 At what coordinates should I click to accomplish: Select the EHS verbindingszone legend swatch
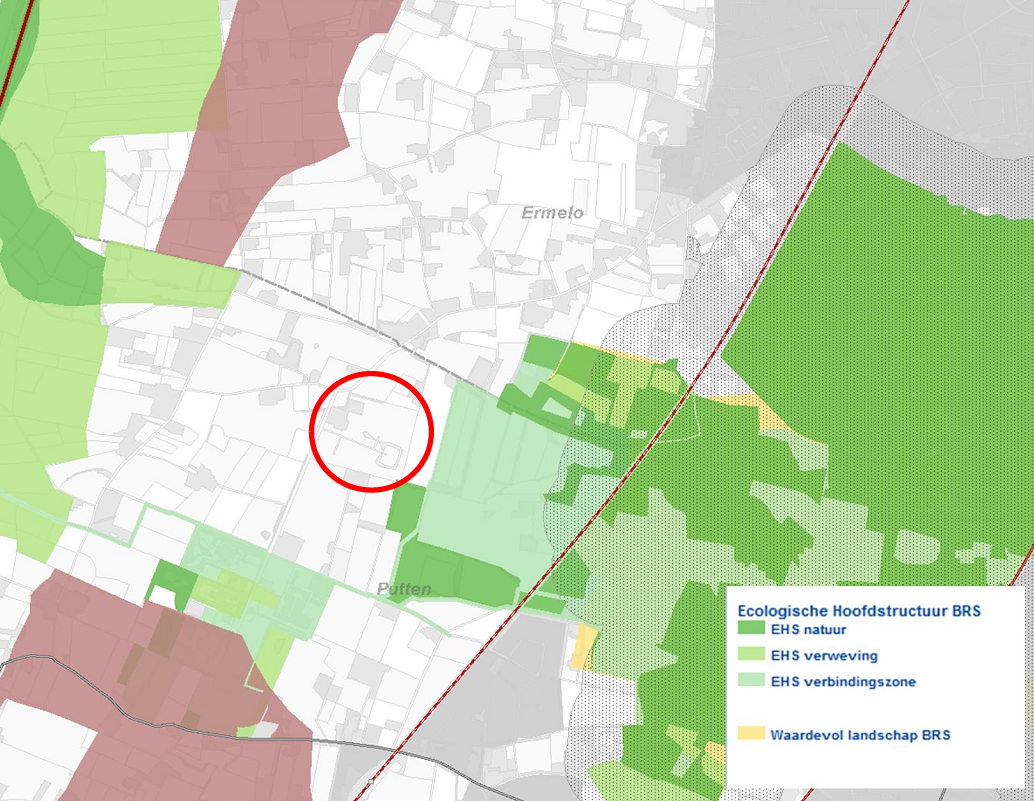[750, 682]
